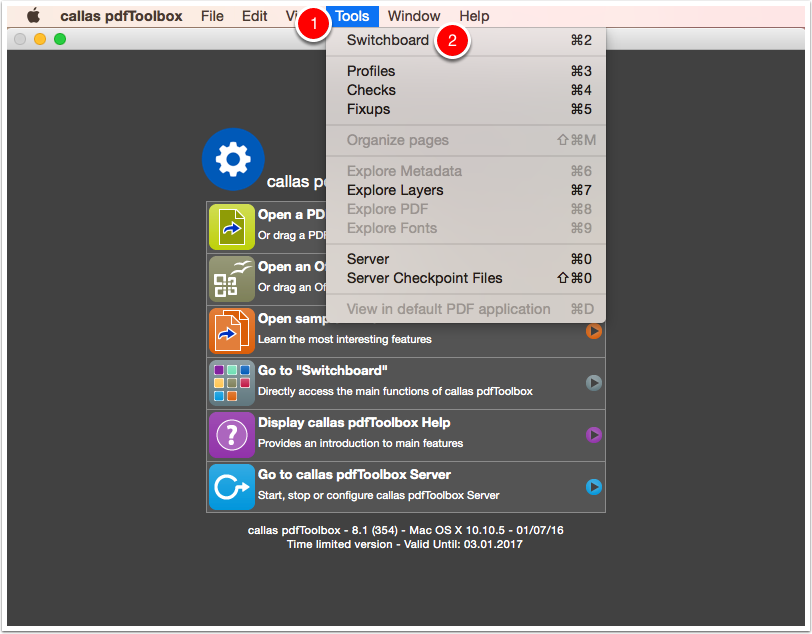Open the Apple menu
This screenshot has height=634, width=812.
34,16
